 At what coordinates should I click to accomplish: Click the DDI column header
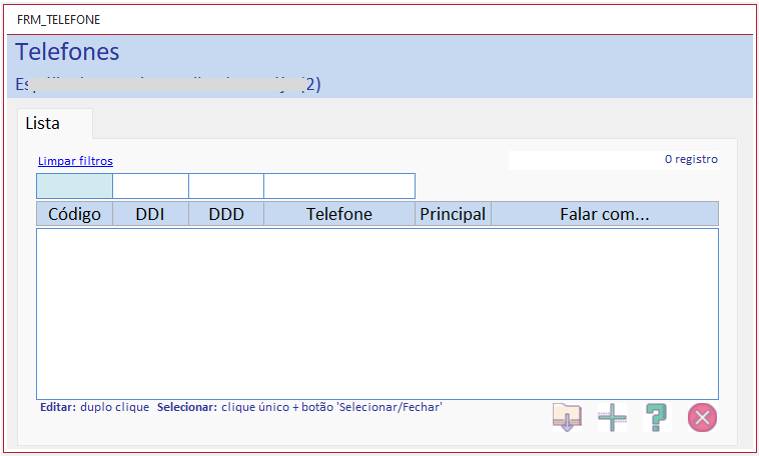tap(151, 214)
